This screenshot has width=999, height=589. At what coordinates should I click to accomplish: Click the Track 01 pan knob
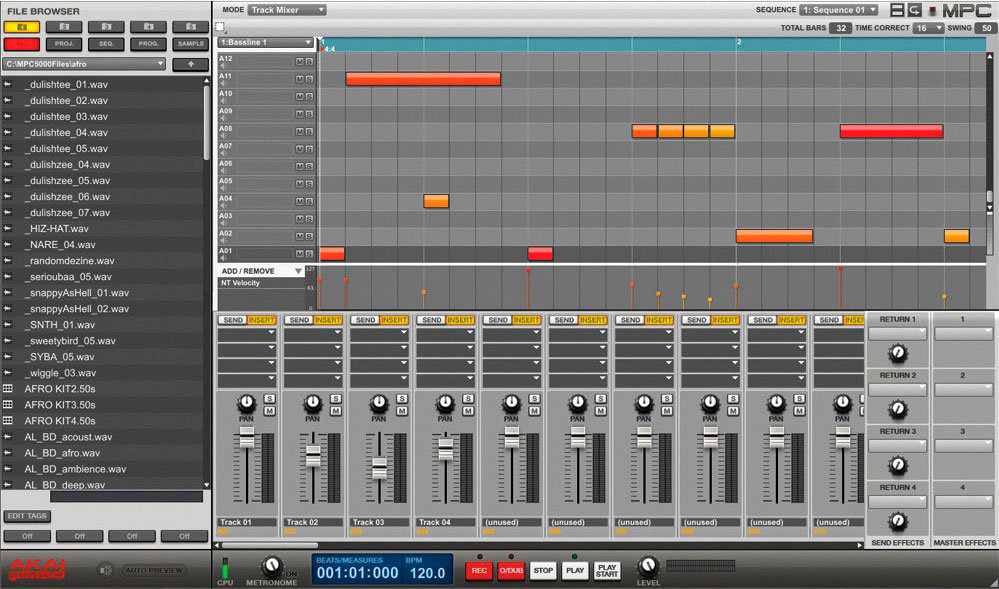246,403
